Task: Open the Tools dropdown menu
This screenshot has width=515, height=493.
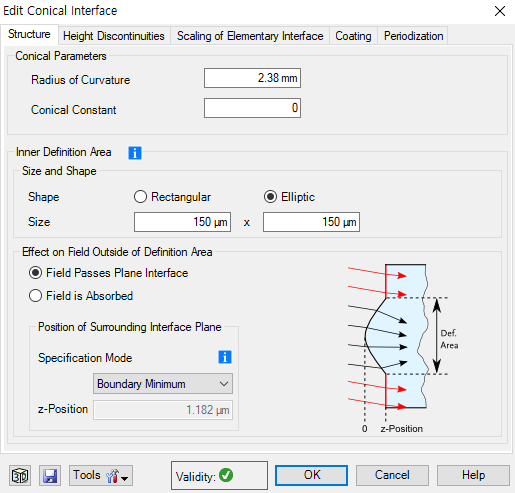Action: [x=101, y=475]
